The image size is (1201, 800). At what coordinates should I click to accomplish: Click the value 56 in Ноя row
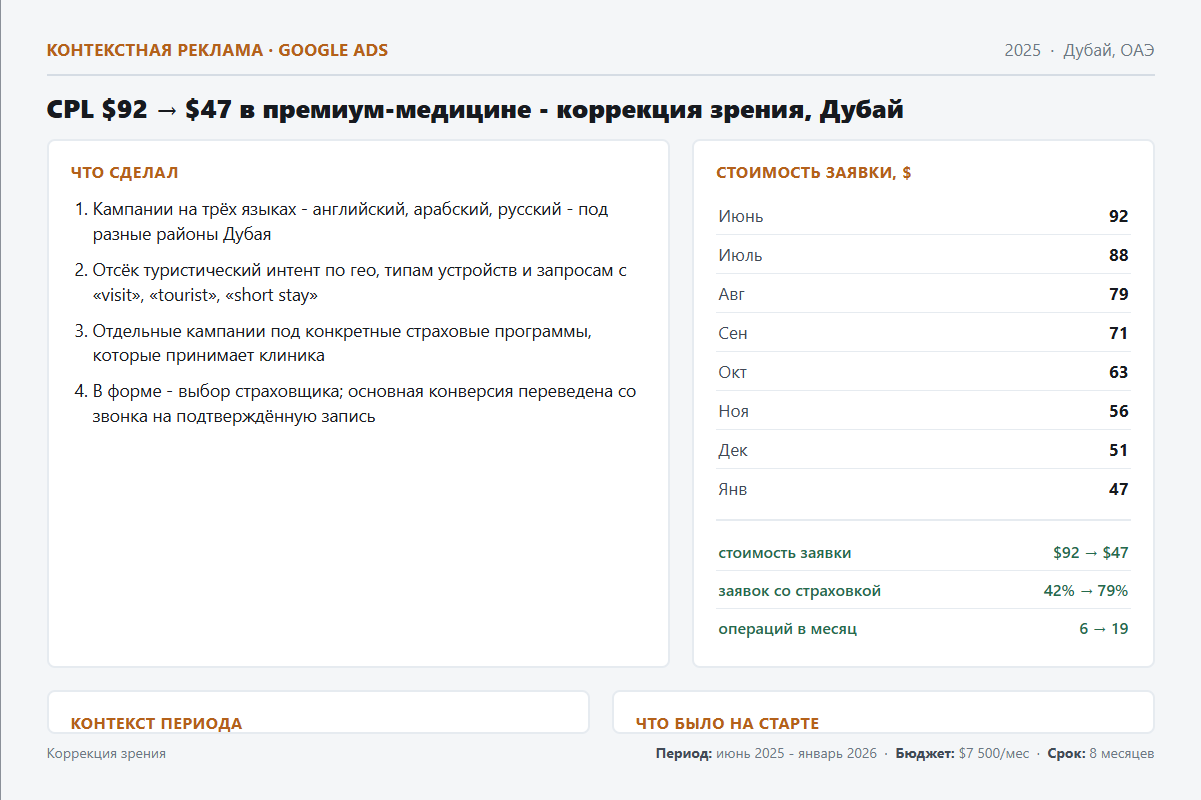[x=1118, y=411]
